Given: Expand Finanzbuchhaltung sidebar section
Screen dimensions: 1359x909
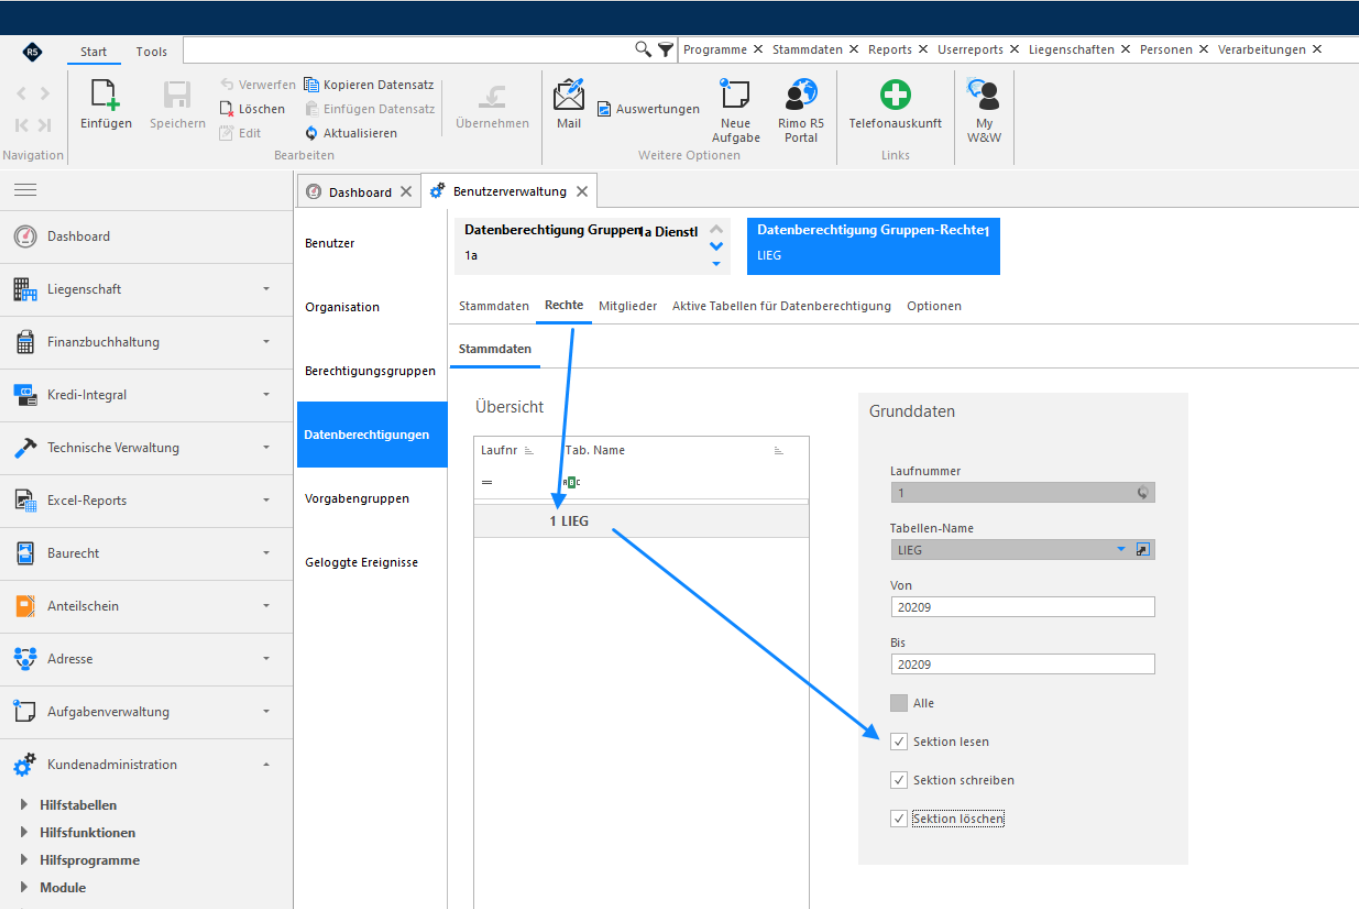Looking at the screenshot, I should pos(266,342).
